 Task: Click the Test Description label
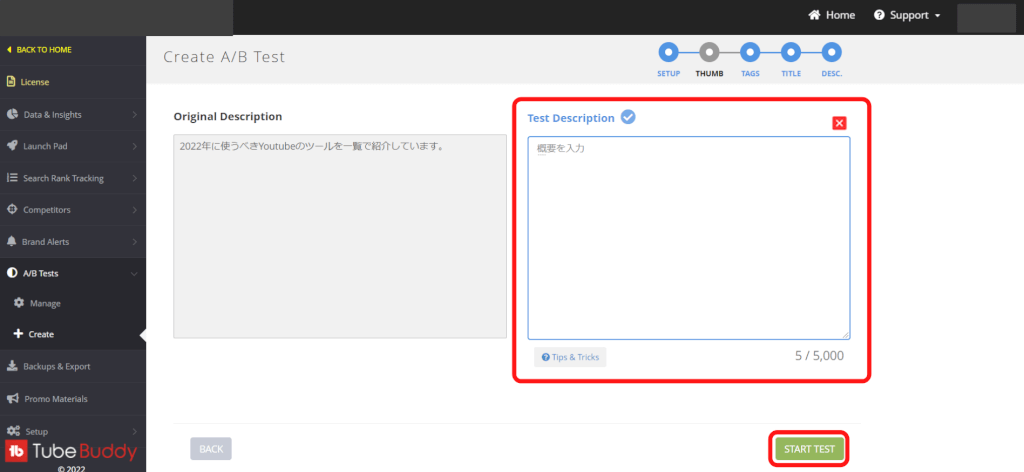coord(571,118)
